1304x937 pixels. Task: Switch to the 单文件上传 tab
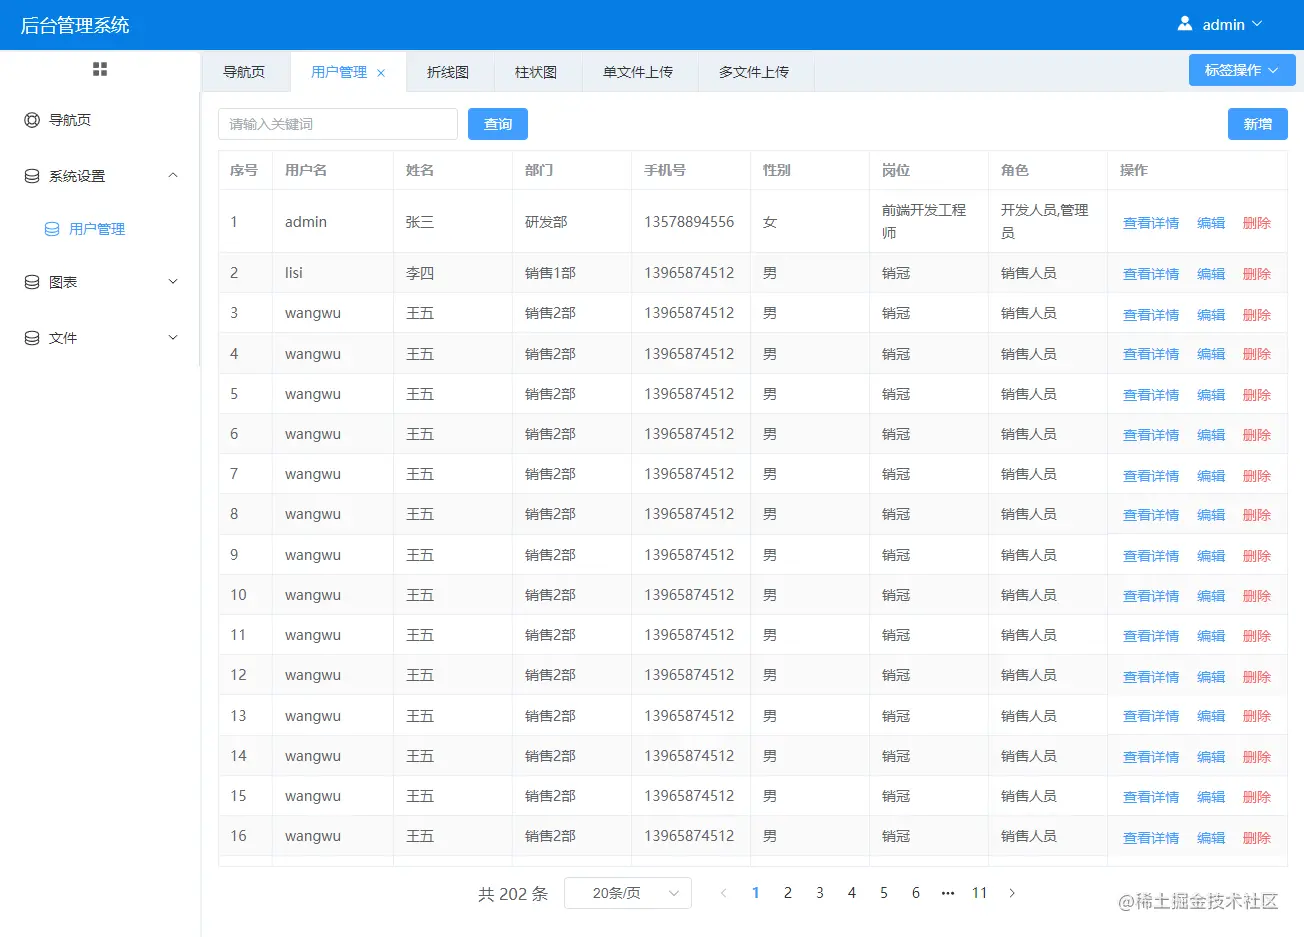(638, 72)
